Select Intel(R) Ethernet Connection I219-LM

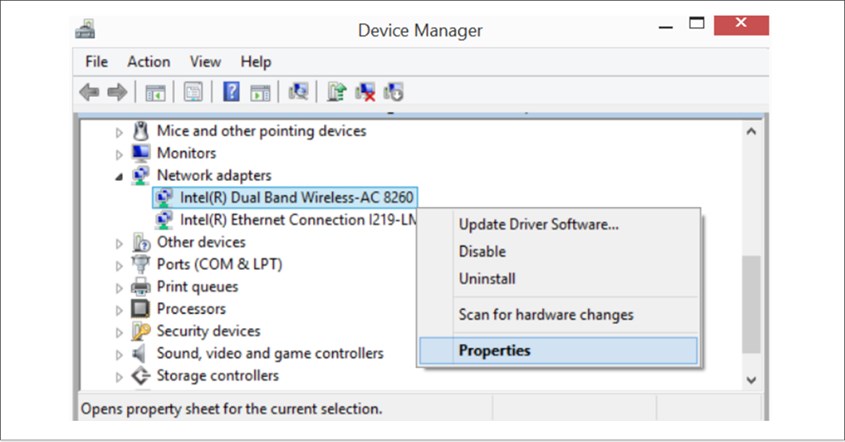click(298, 220)
